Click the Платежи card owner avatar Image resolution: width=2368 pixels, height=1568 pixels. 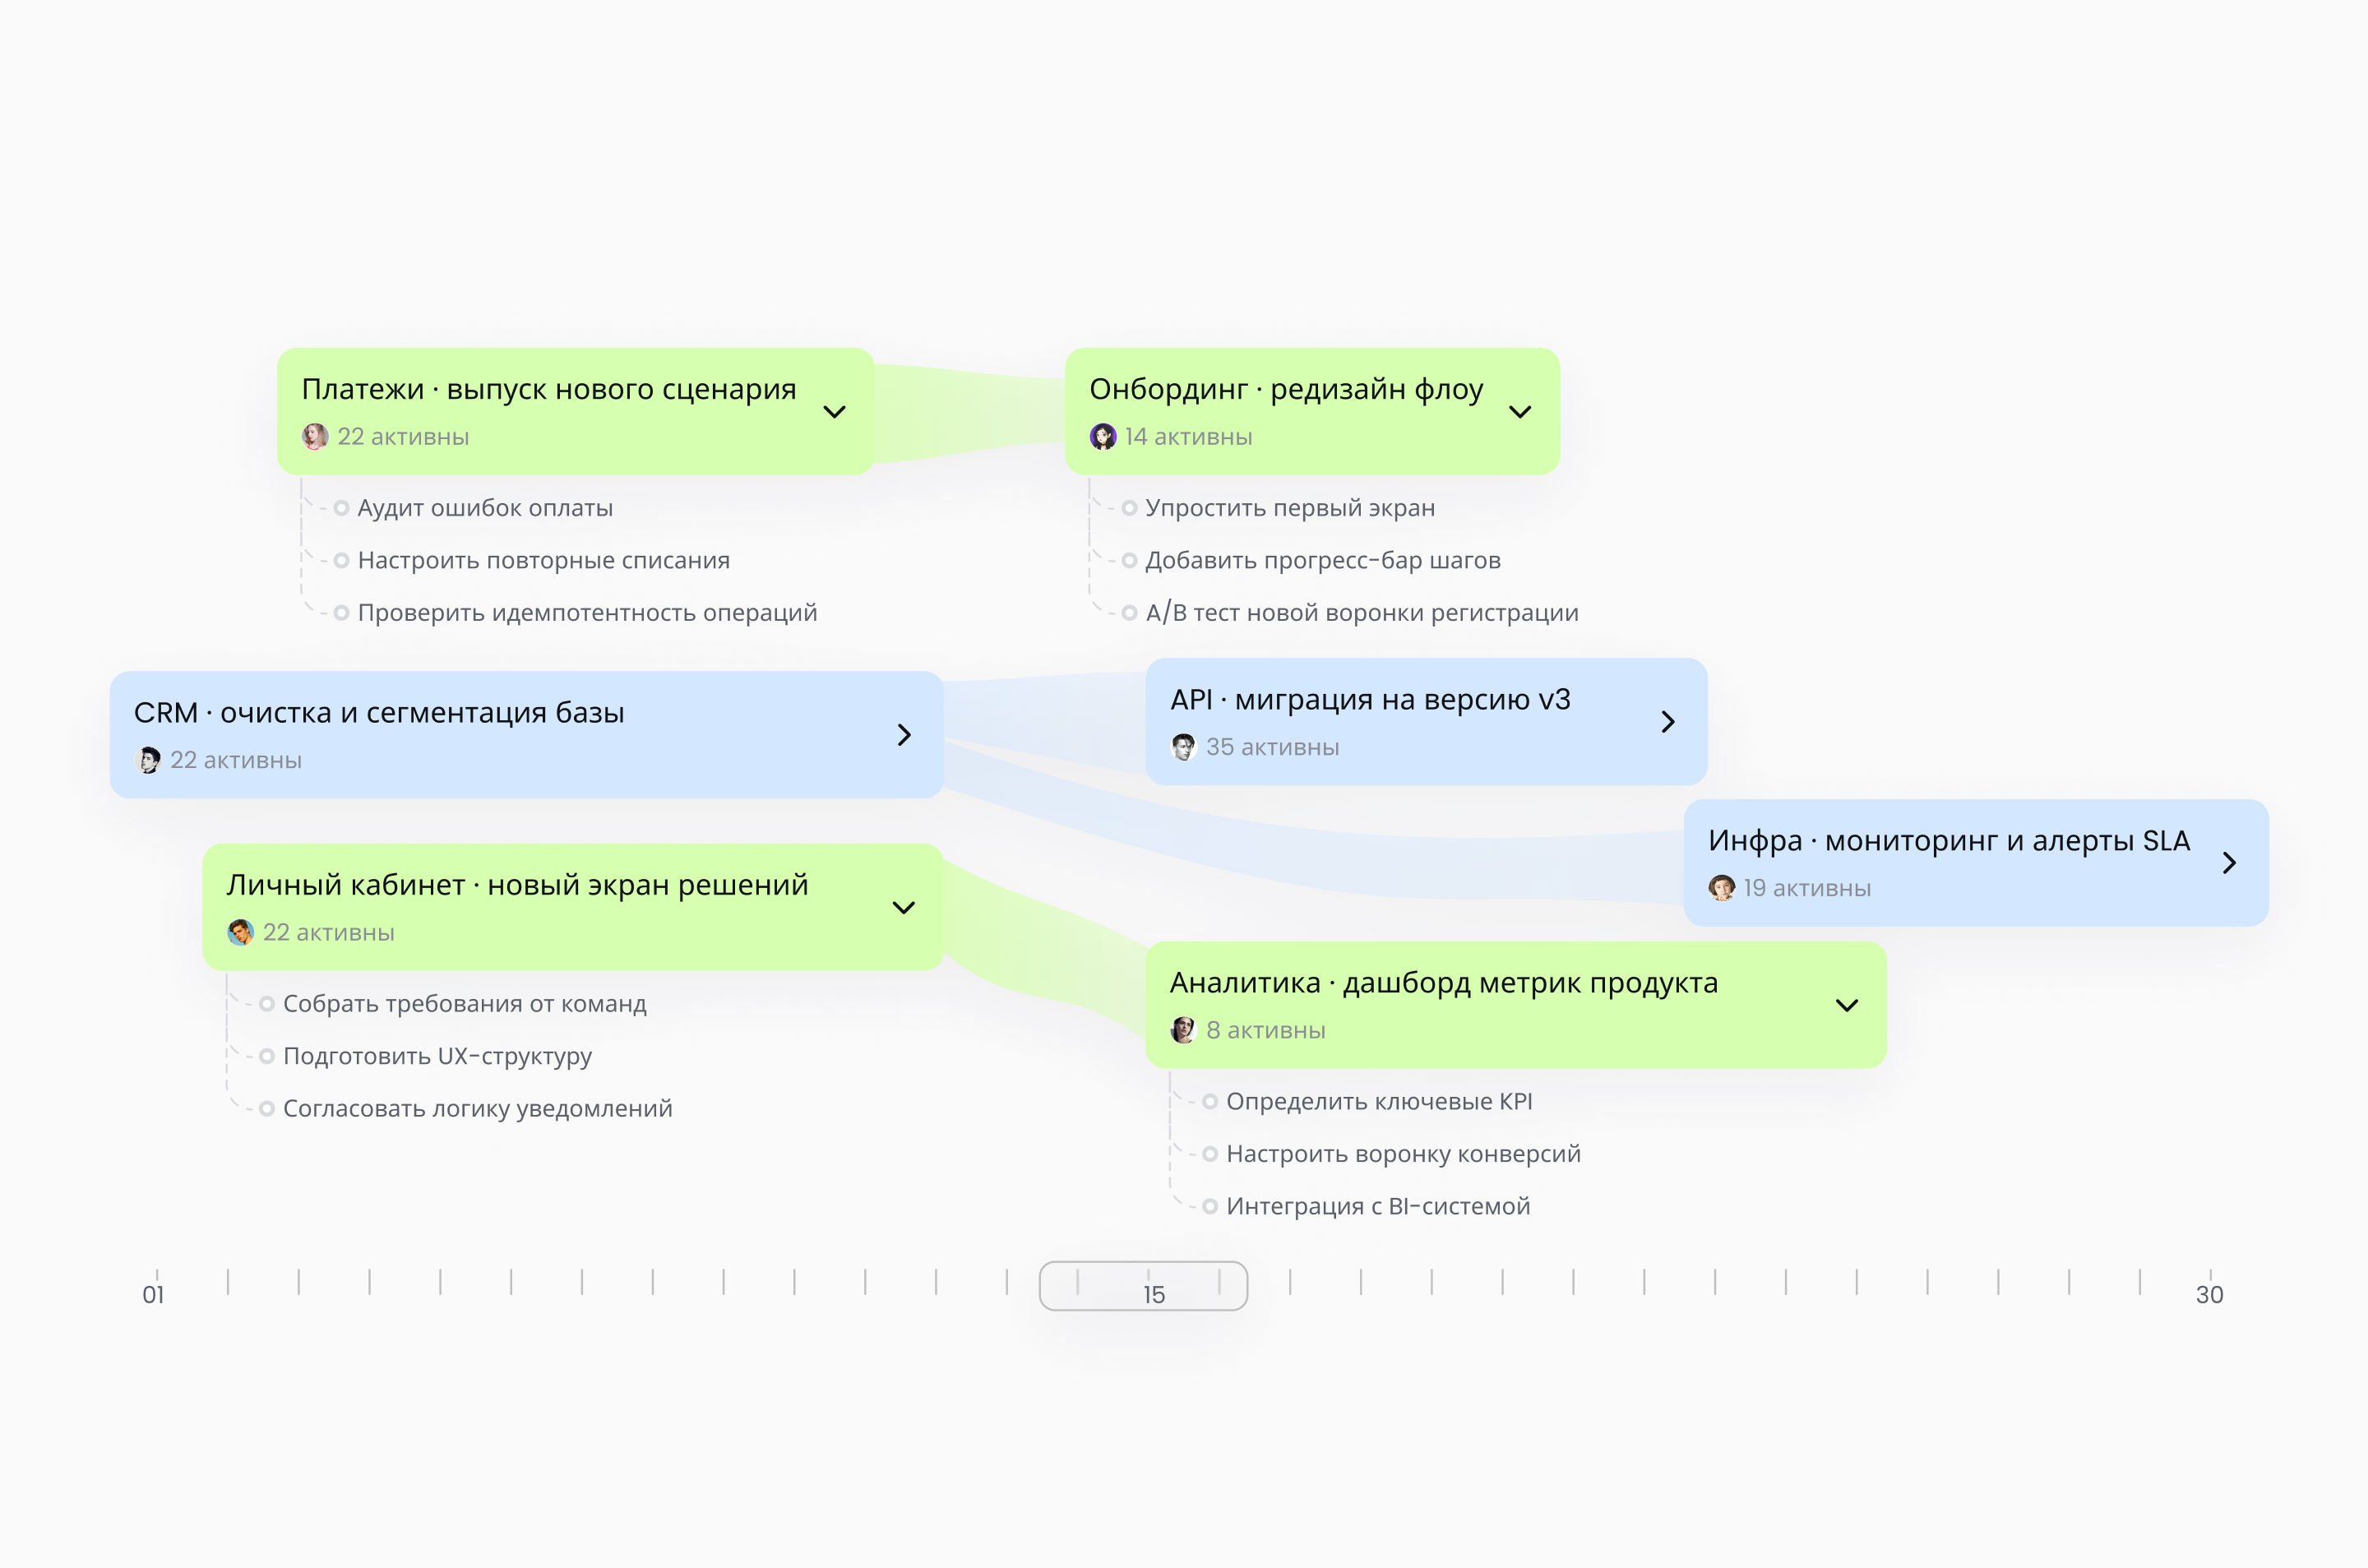pos(315,437)
